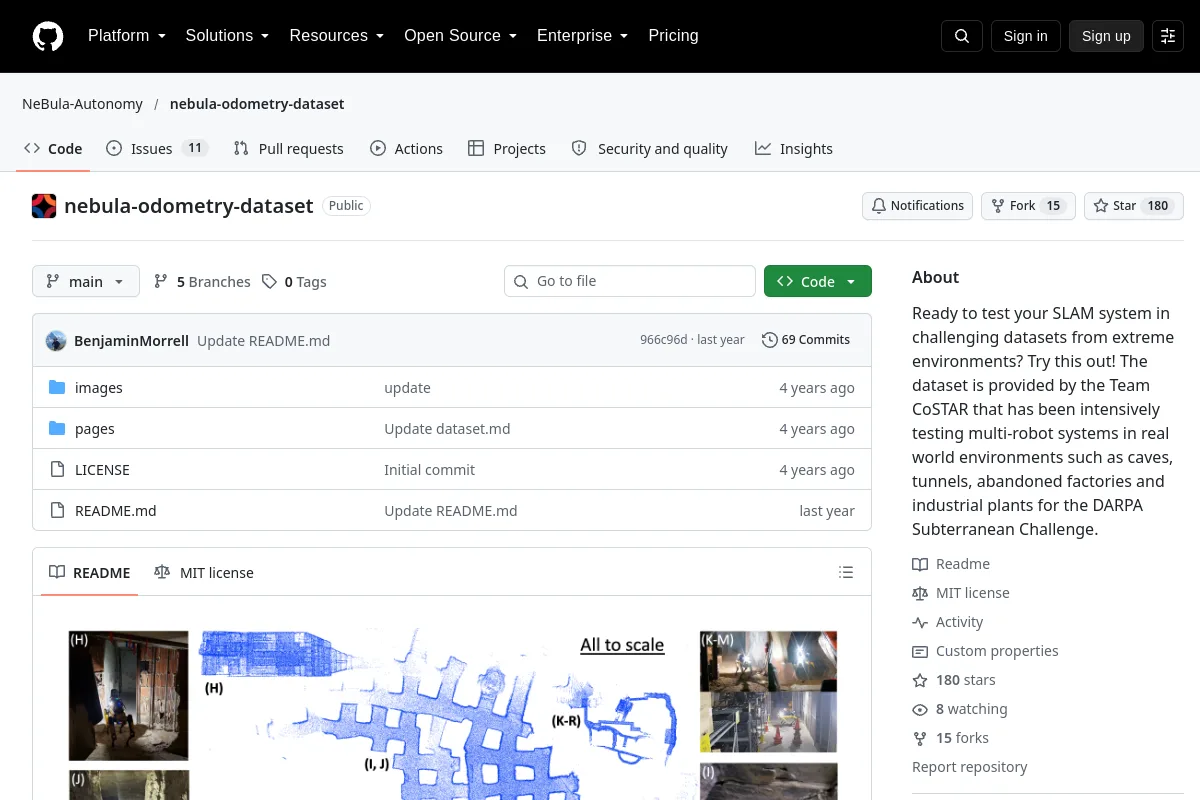
Task: Click the star icon beside 180 stars
Action: (x=920, y=681)
